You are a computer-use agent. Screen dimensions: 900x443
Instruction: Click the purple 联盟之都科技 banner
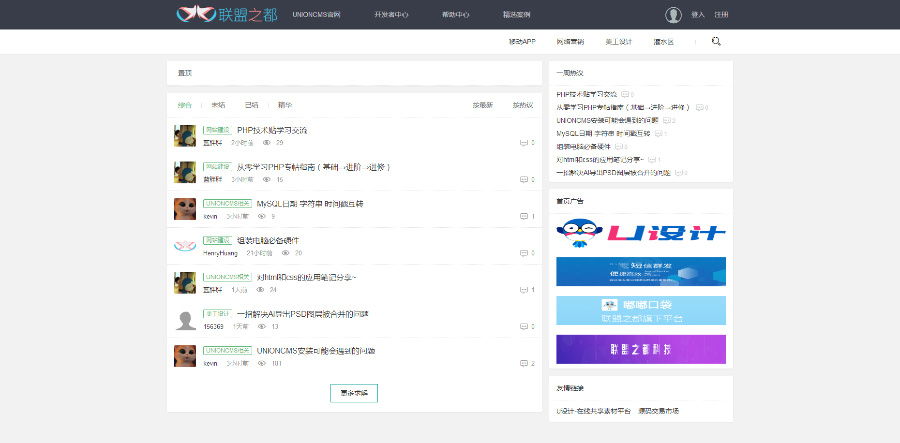pos(641,349)
